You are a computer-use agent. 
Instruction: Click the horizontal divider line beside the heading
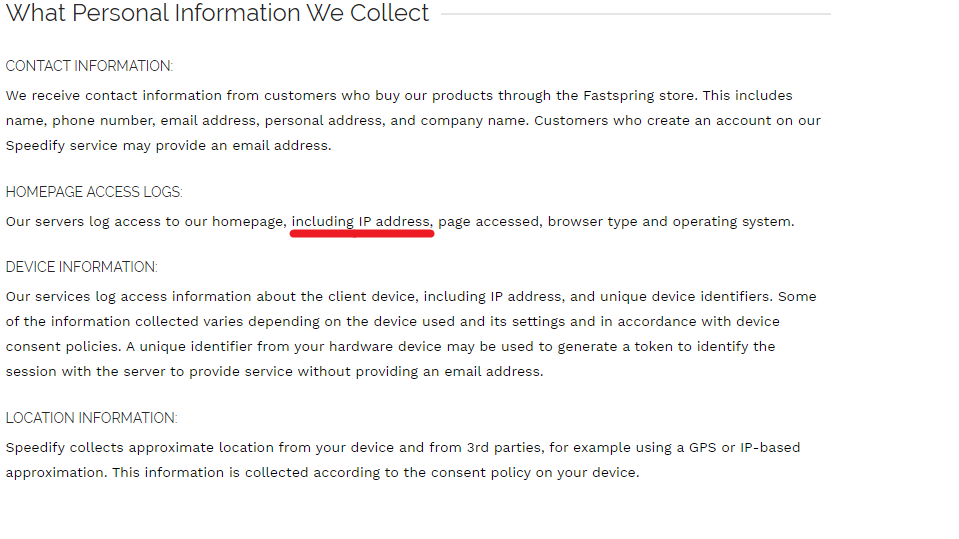click(635, 14)
